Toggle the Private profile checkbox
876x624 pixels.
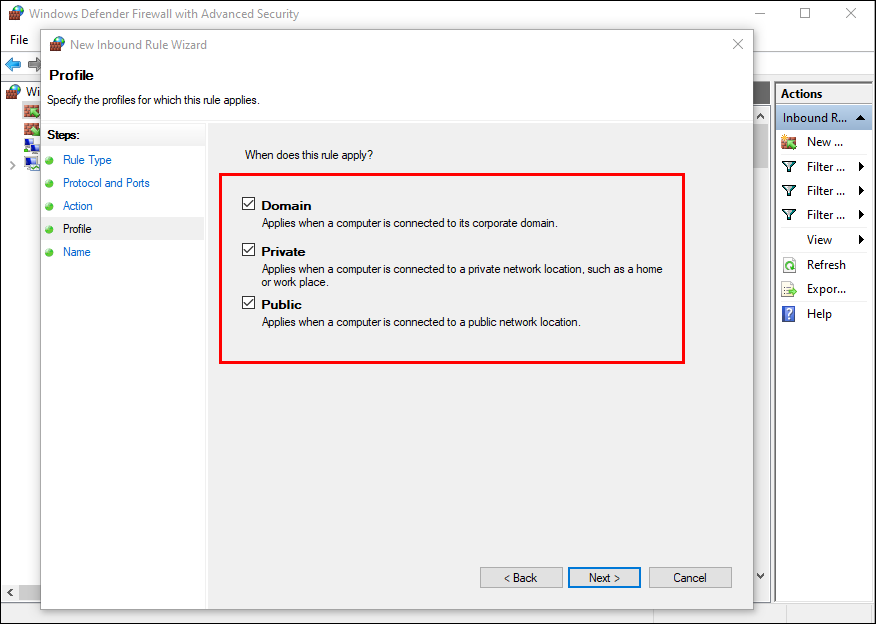[249, 250]
